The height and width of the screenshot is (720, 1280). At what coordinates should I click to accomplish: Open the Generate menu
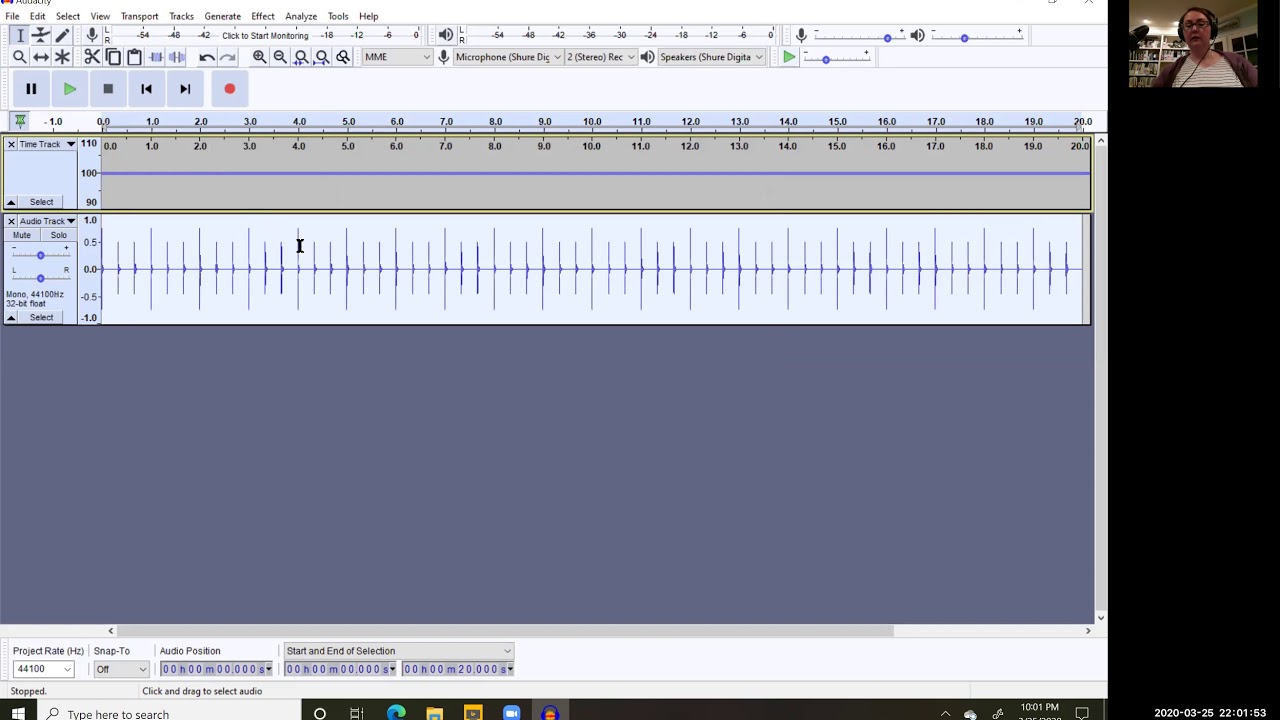(222, 16)
